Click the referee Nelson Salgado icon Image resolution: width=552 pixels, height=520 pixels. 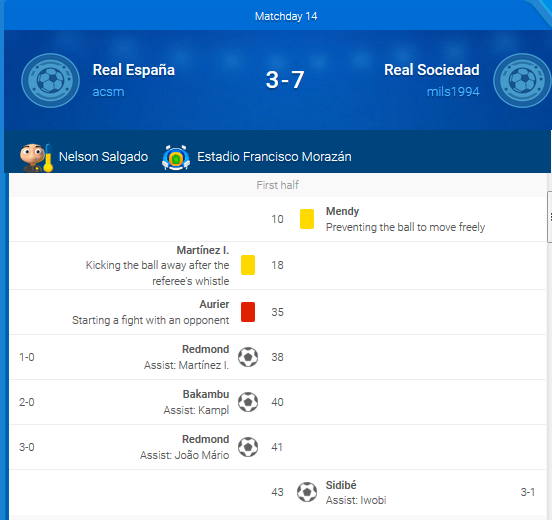coord(36,157)
